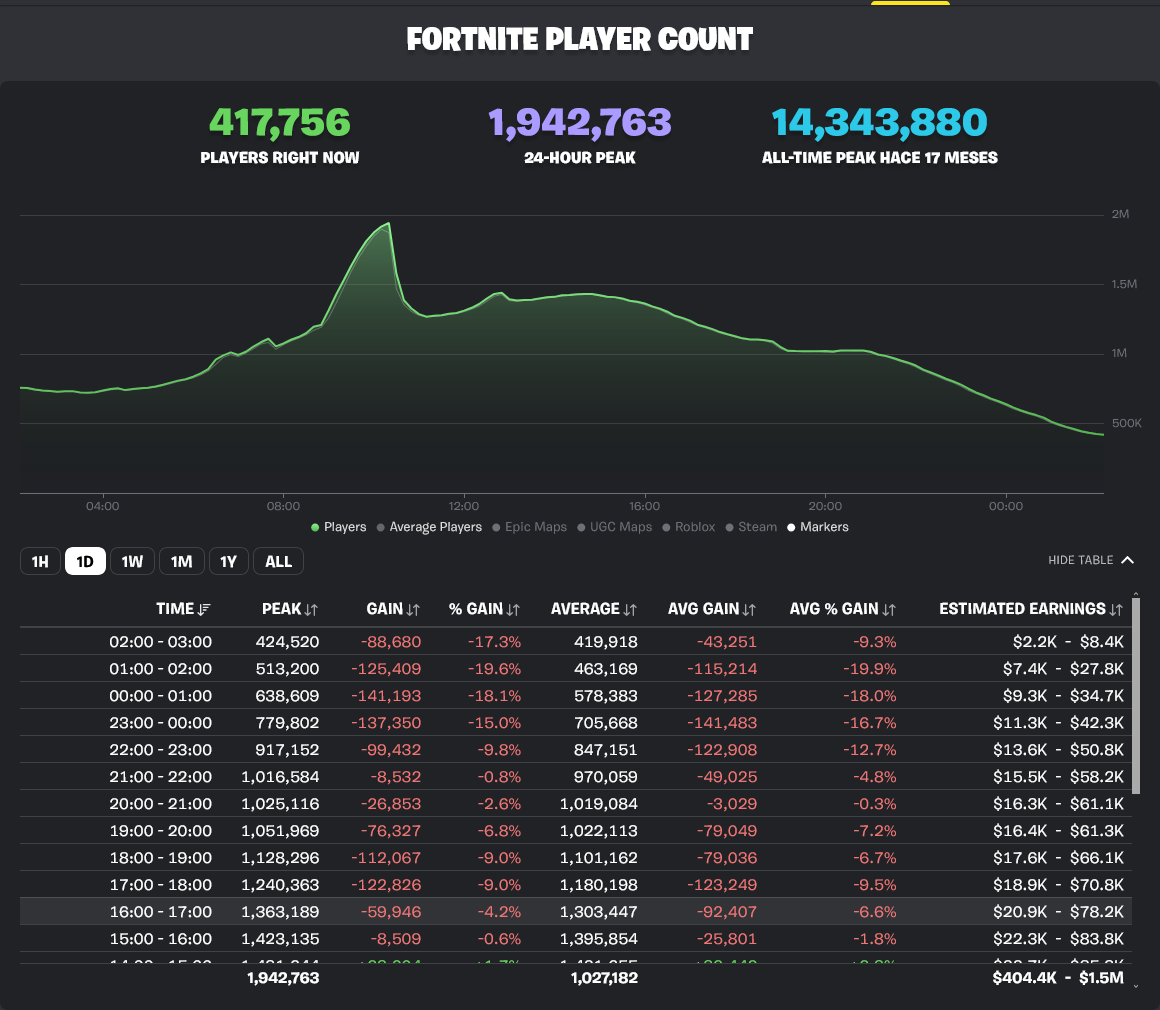
Task: Sort by AVG % GAIN arrows icon
Action: [888, 610]
